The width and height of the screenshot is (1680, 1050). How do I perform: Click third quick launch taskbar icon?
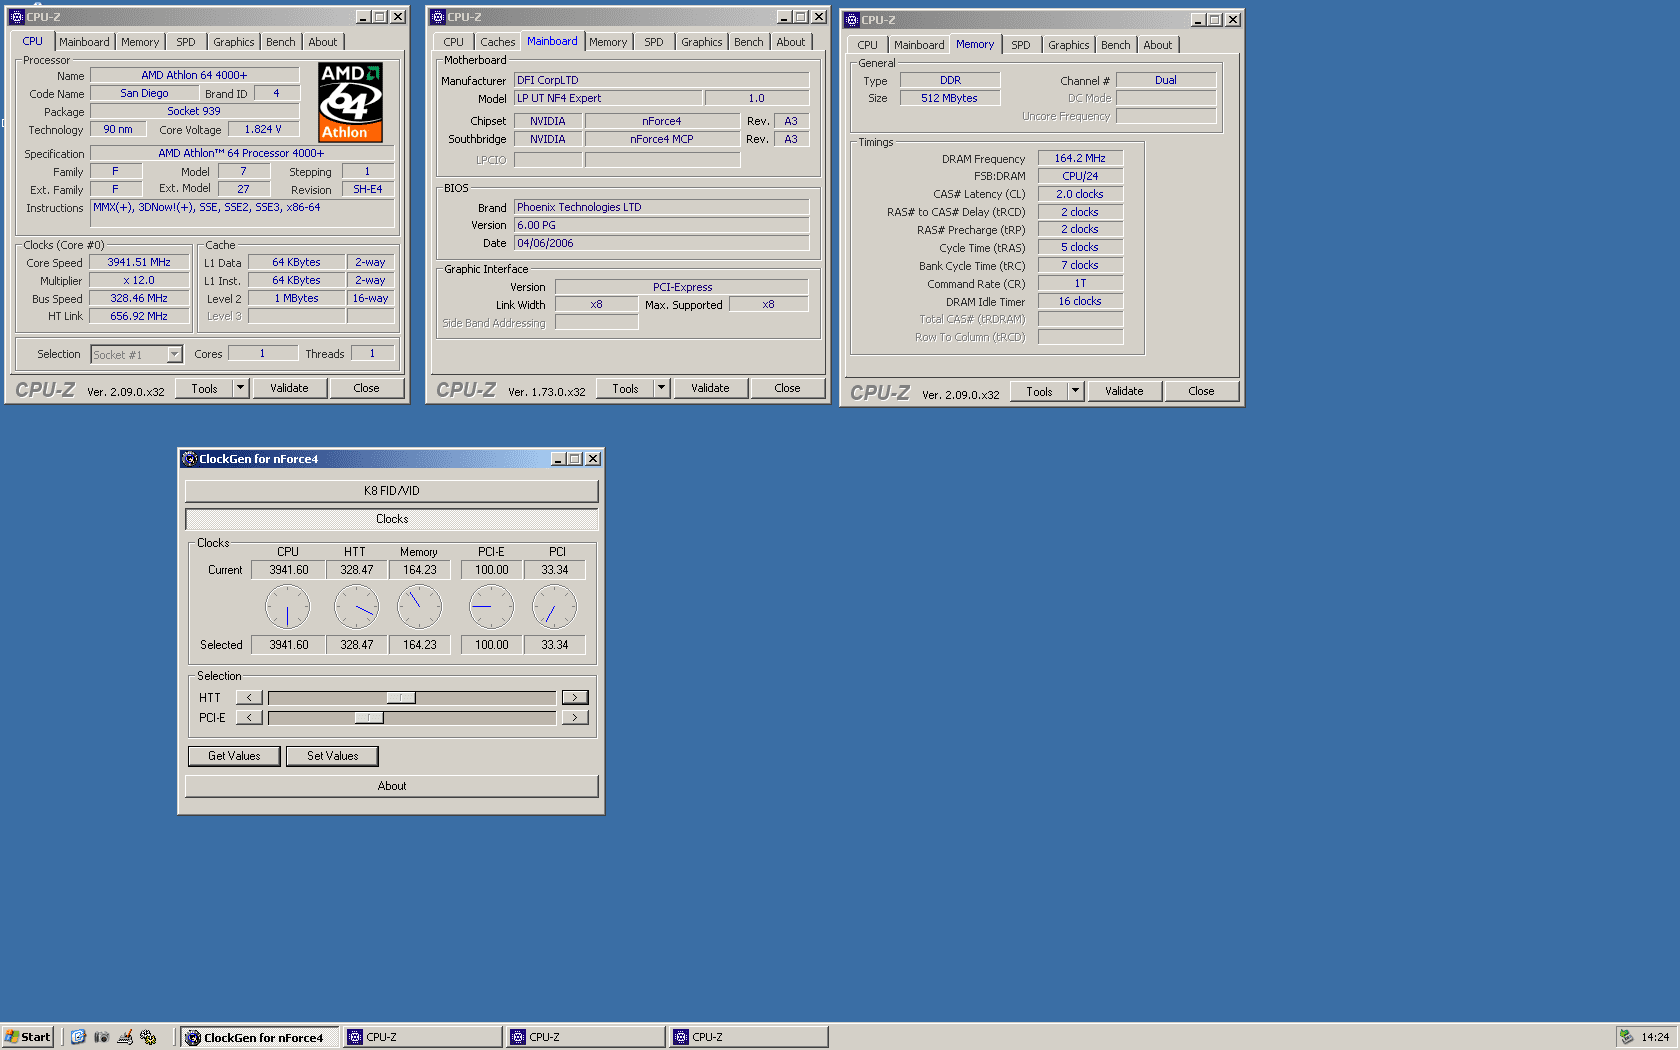(125, 1037)
